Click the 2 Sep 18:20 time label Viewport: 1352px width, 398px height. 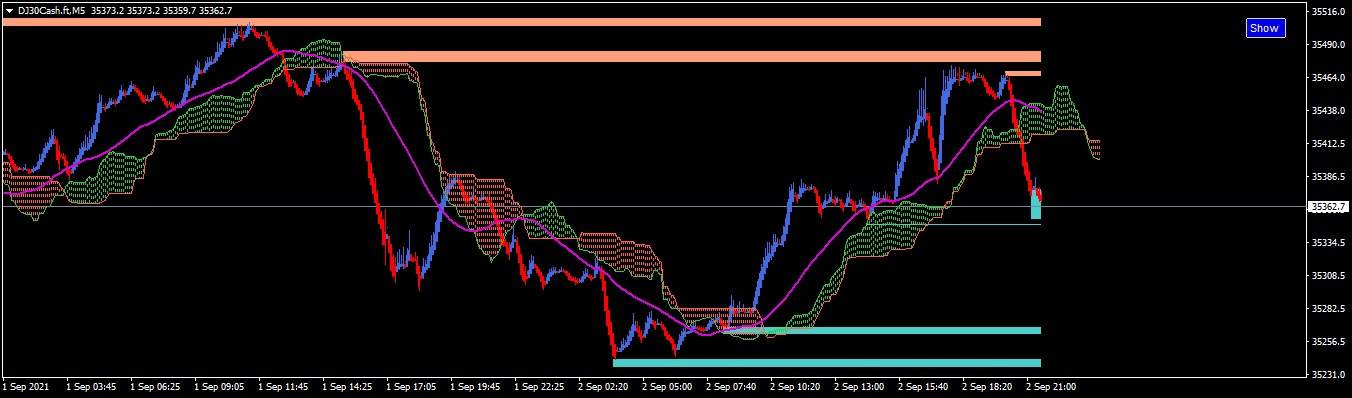[988, 385]
